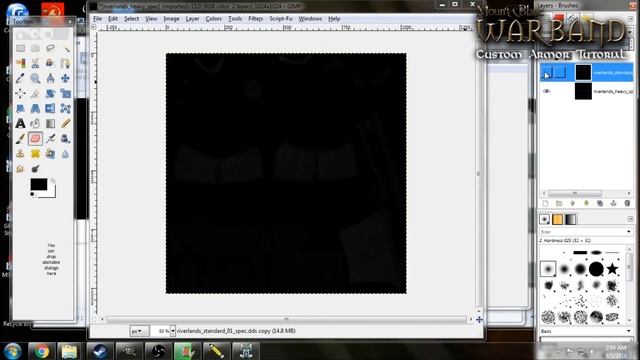Open the Colors menu
Screen dimensions: 640x360
pyautogui.click(x=213, y=19)
